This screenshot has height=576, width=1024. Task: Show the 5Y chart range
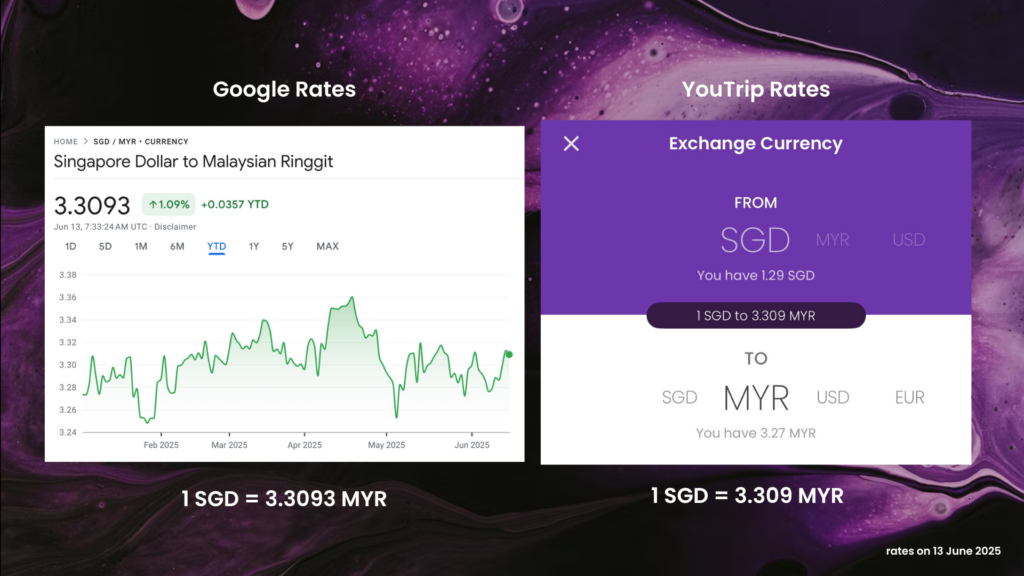pos(287,246)
